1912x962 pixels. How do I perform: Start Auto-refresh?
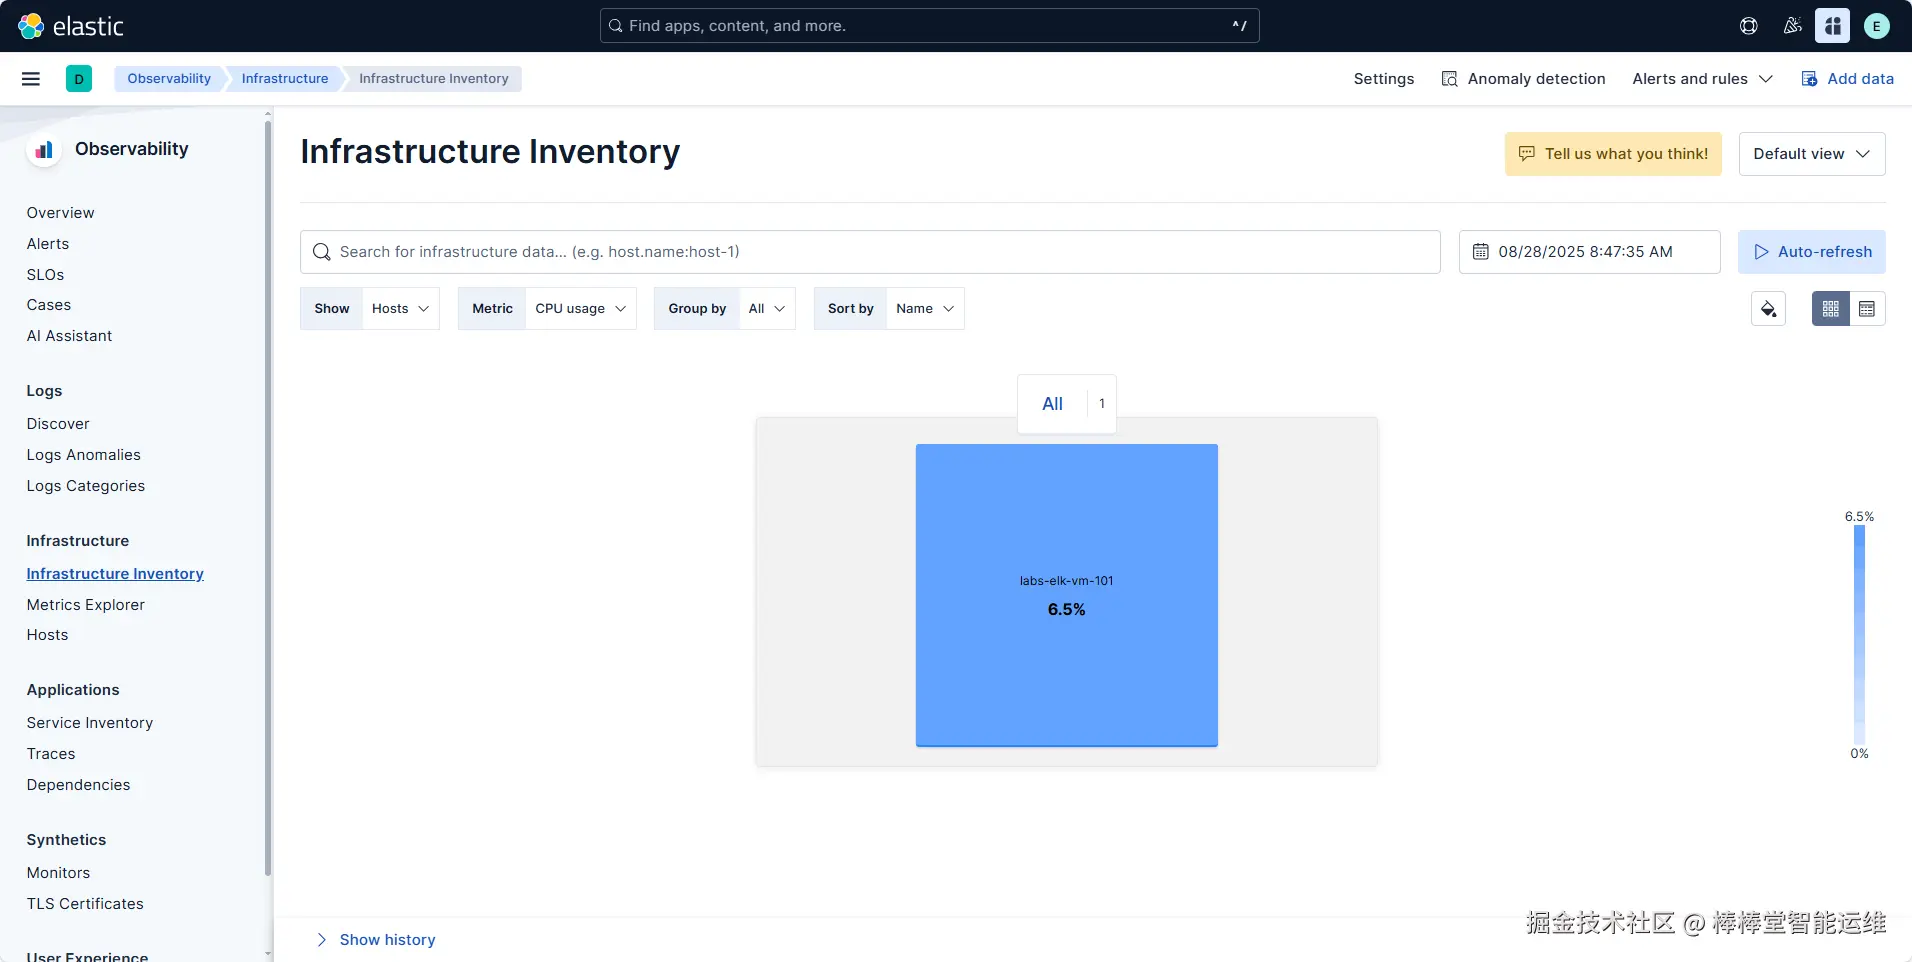(1812, 252)
